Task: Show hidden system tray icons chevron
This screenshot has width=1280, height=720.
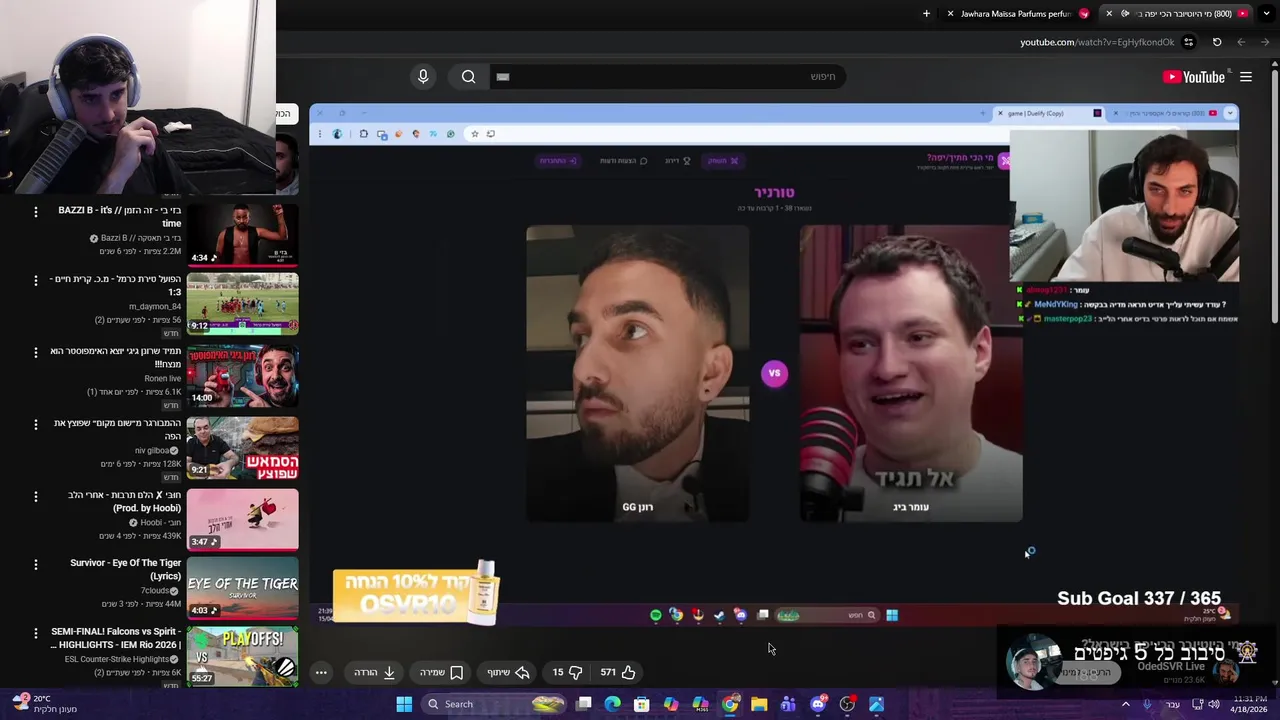Action: 1125,704
